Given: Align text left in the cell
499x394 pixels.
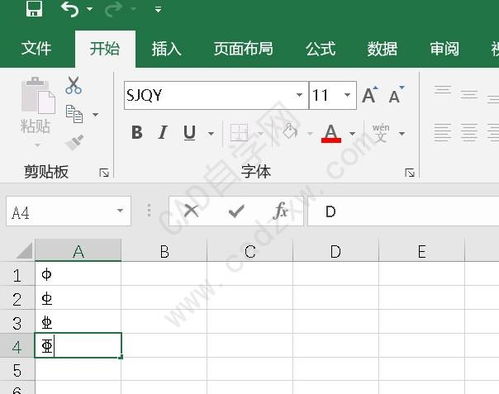Looking at the screenshot, I should coord(442,132).
